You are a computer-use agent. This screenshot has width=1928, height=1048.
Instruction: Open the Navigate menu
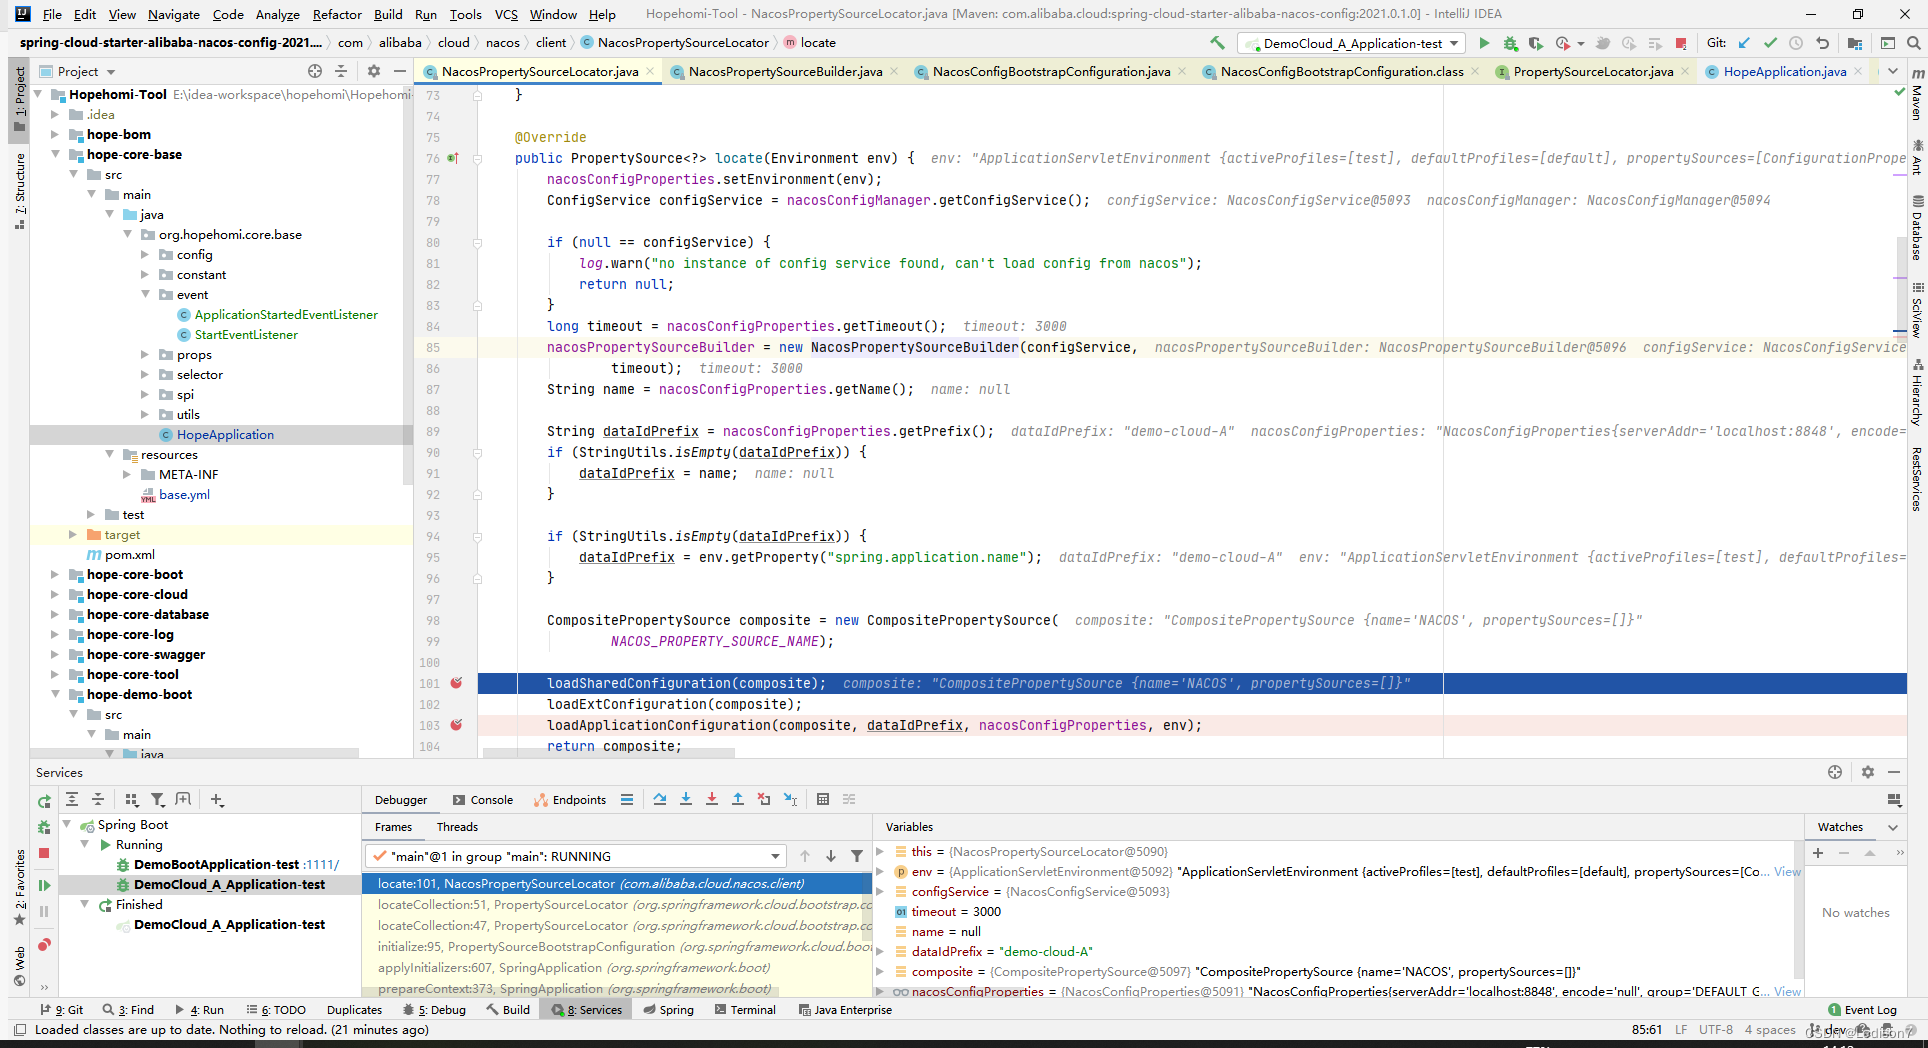(174, 14)
